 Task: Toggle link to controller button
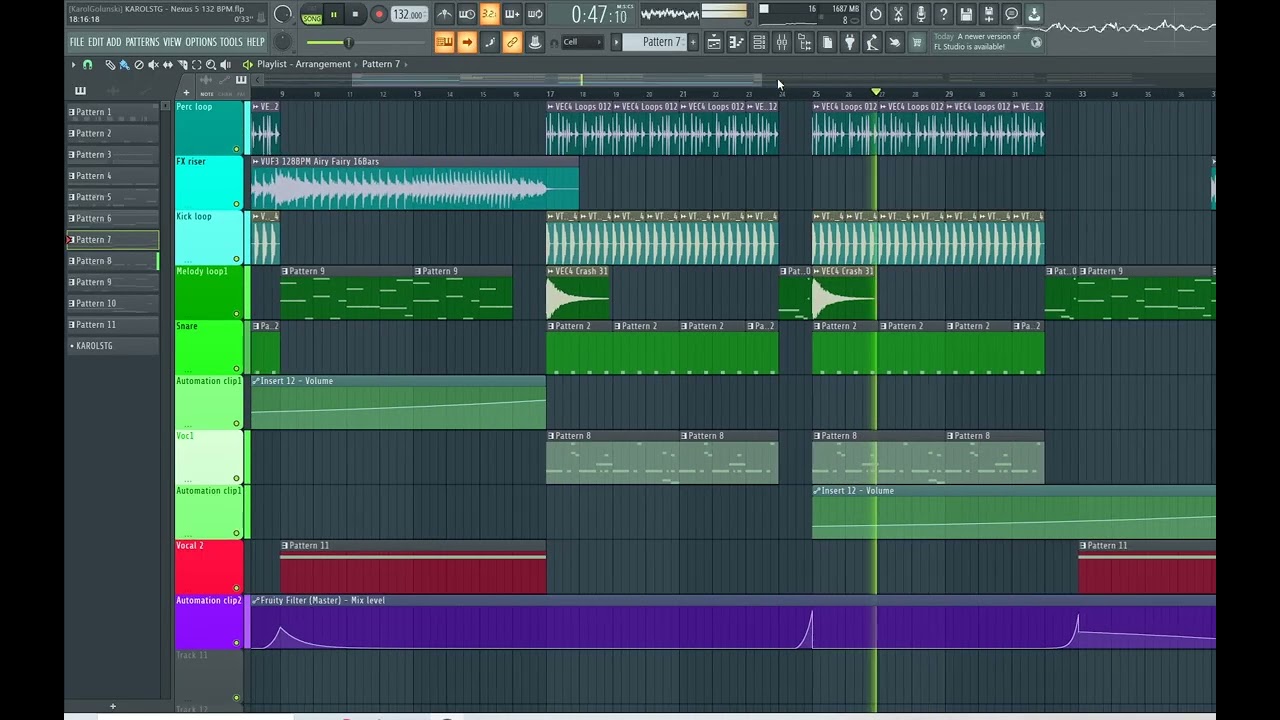pos(512,42)
